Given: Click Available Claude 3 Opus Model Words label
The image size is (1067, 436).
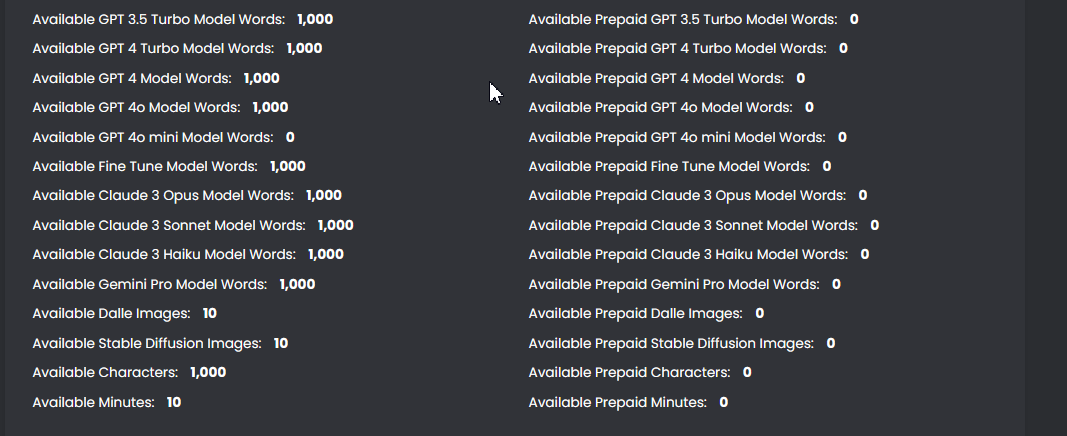Looking at the screenshot, I should tap(163, 196).
